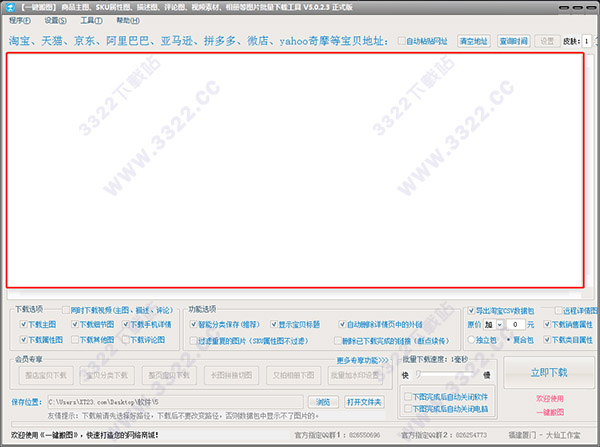600x447 pixels.
Task: Click the 批量下载速度 slider handle
Action: click(x=419, y=374)
